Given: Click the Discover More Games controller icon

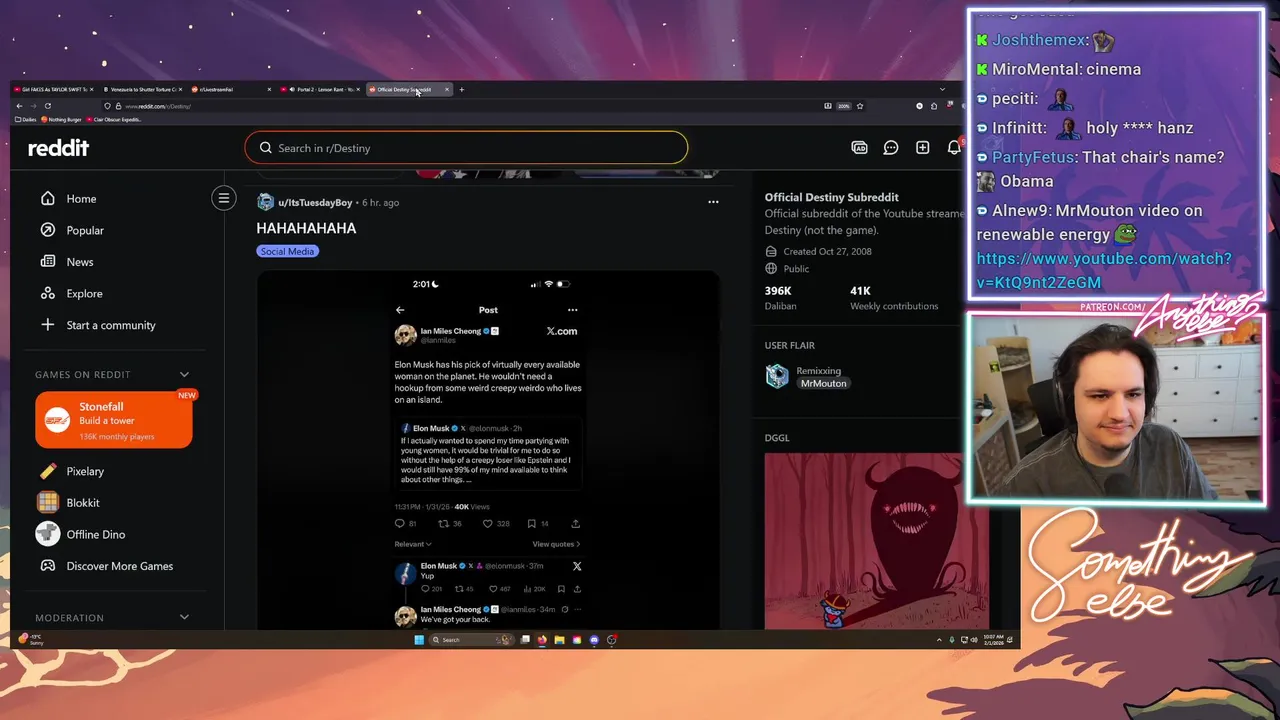Looking at the screenshot, I should pyautogui.click(x=48, y=566).
